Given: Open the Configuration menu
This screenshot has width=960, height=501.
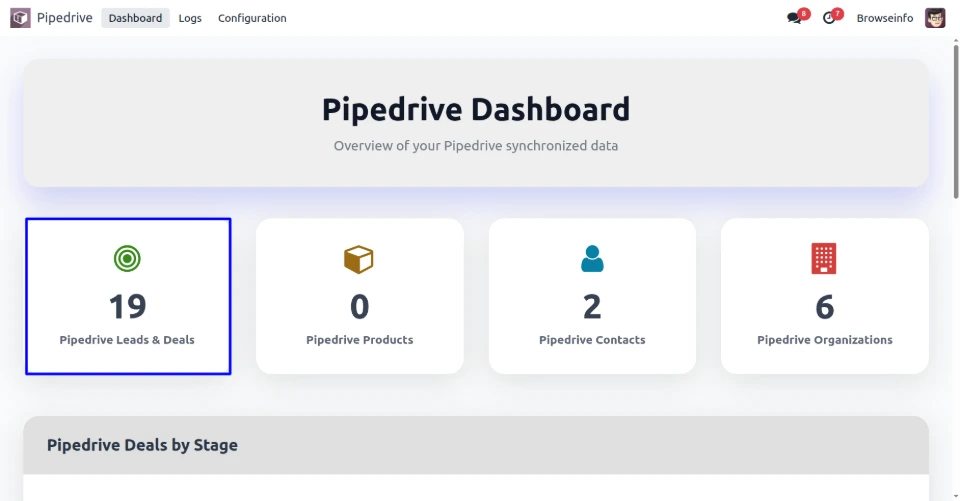Looking at the screenshot, I should click(252, 18).
